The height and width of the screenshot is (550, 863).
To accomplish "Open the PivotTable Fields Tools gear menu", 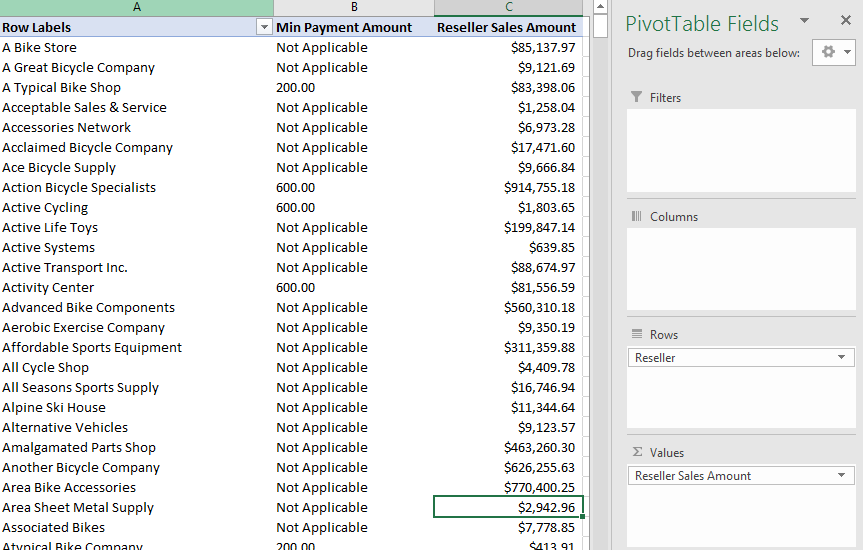I will tap(833, 53).
